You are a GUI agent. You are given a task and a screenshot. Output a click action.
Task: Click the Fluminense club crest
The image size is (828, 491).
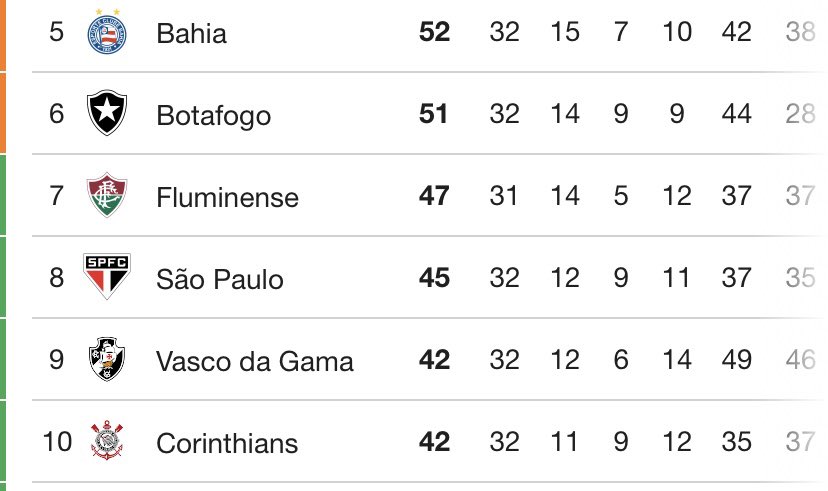pyautogui.click(x=103, y=196)
